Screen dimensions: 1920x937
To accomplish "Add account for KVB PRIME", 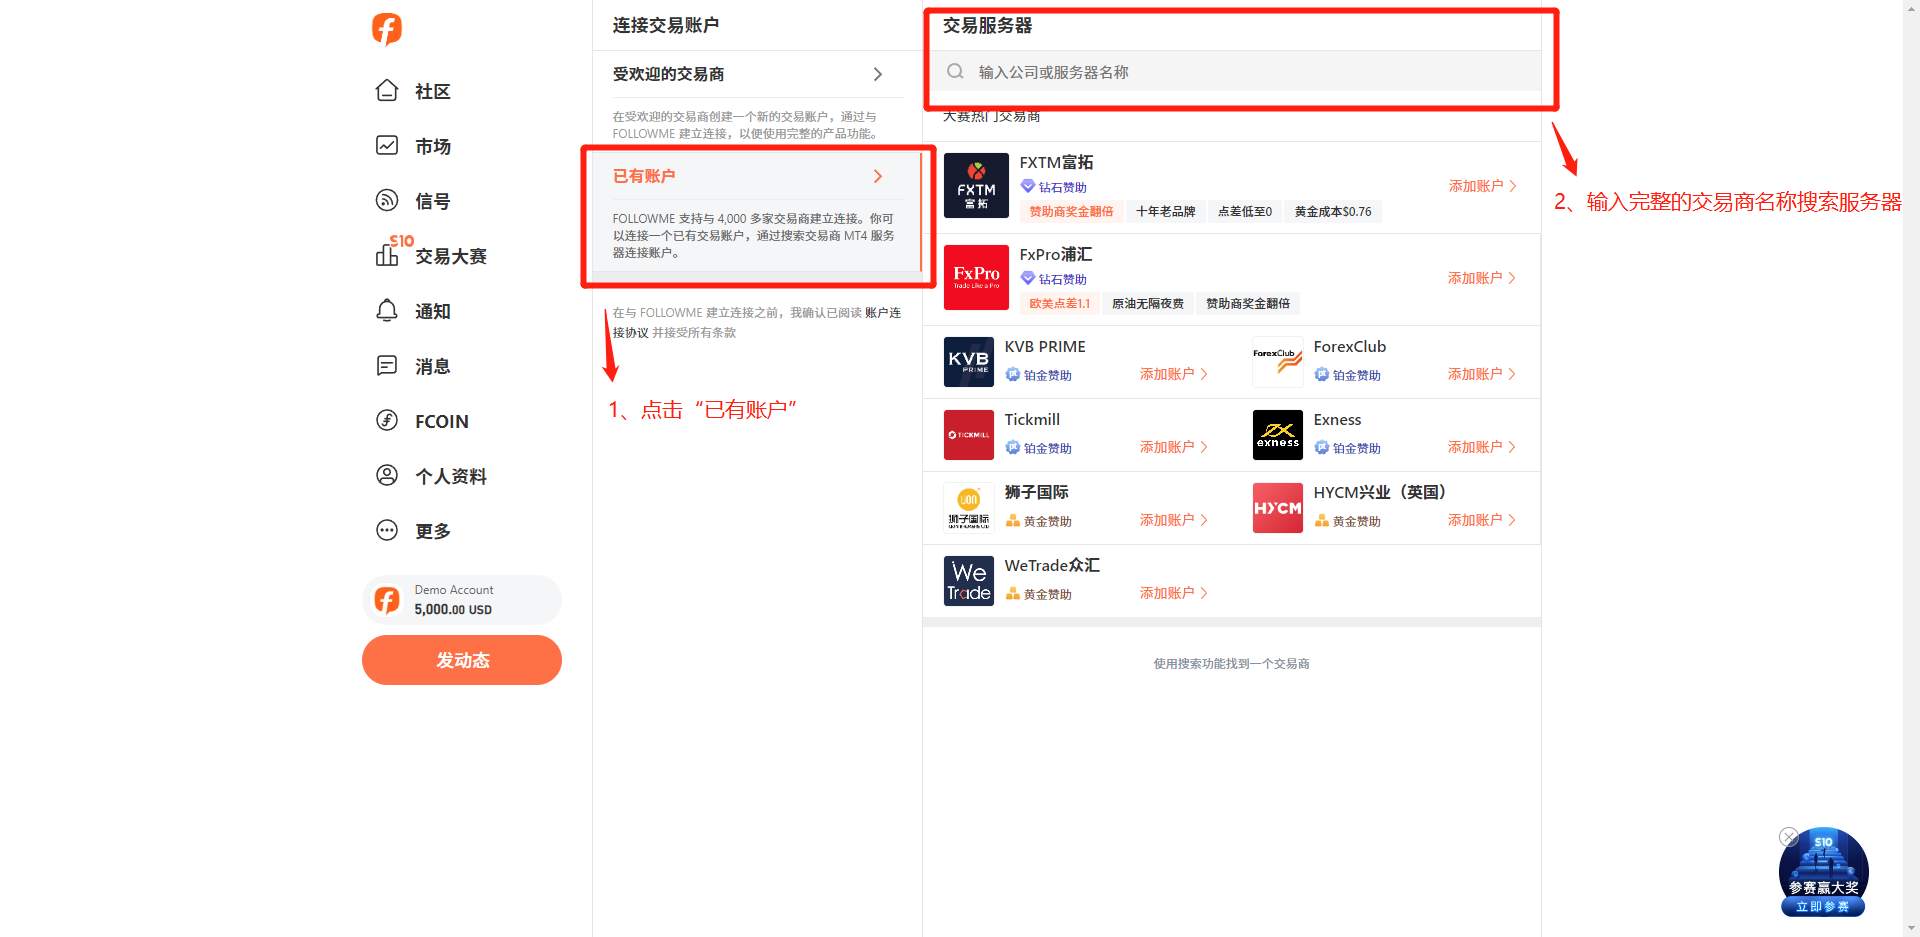I will tap(1174, 374).
